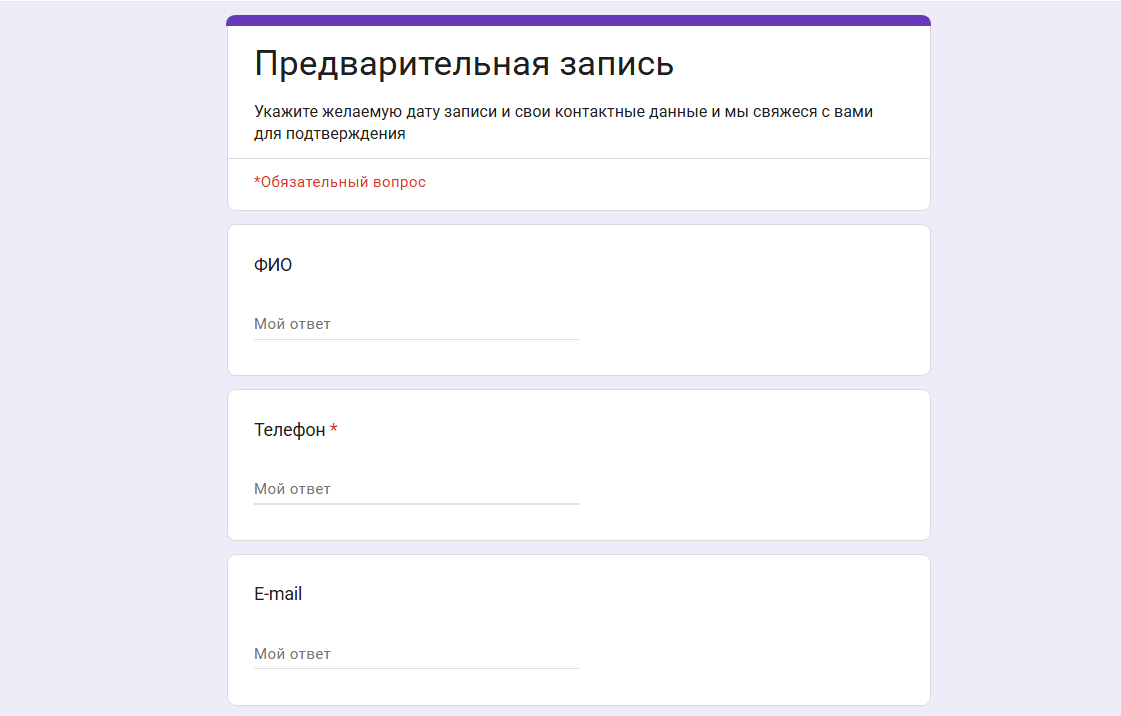Click the form title Предварительная запись
Image resolution: width=1121 pixels, height=716 pixels.
pyautogui.click(x=463, y=64)
